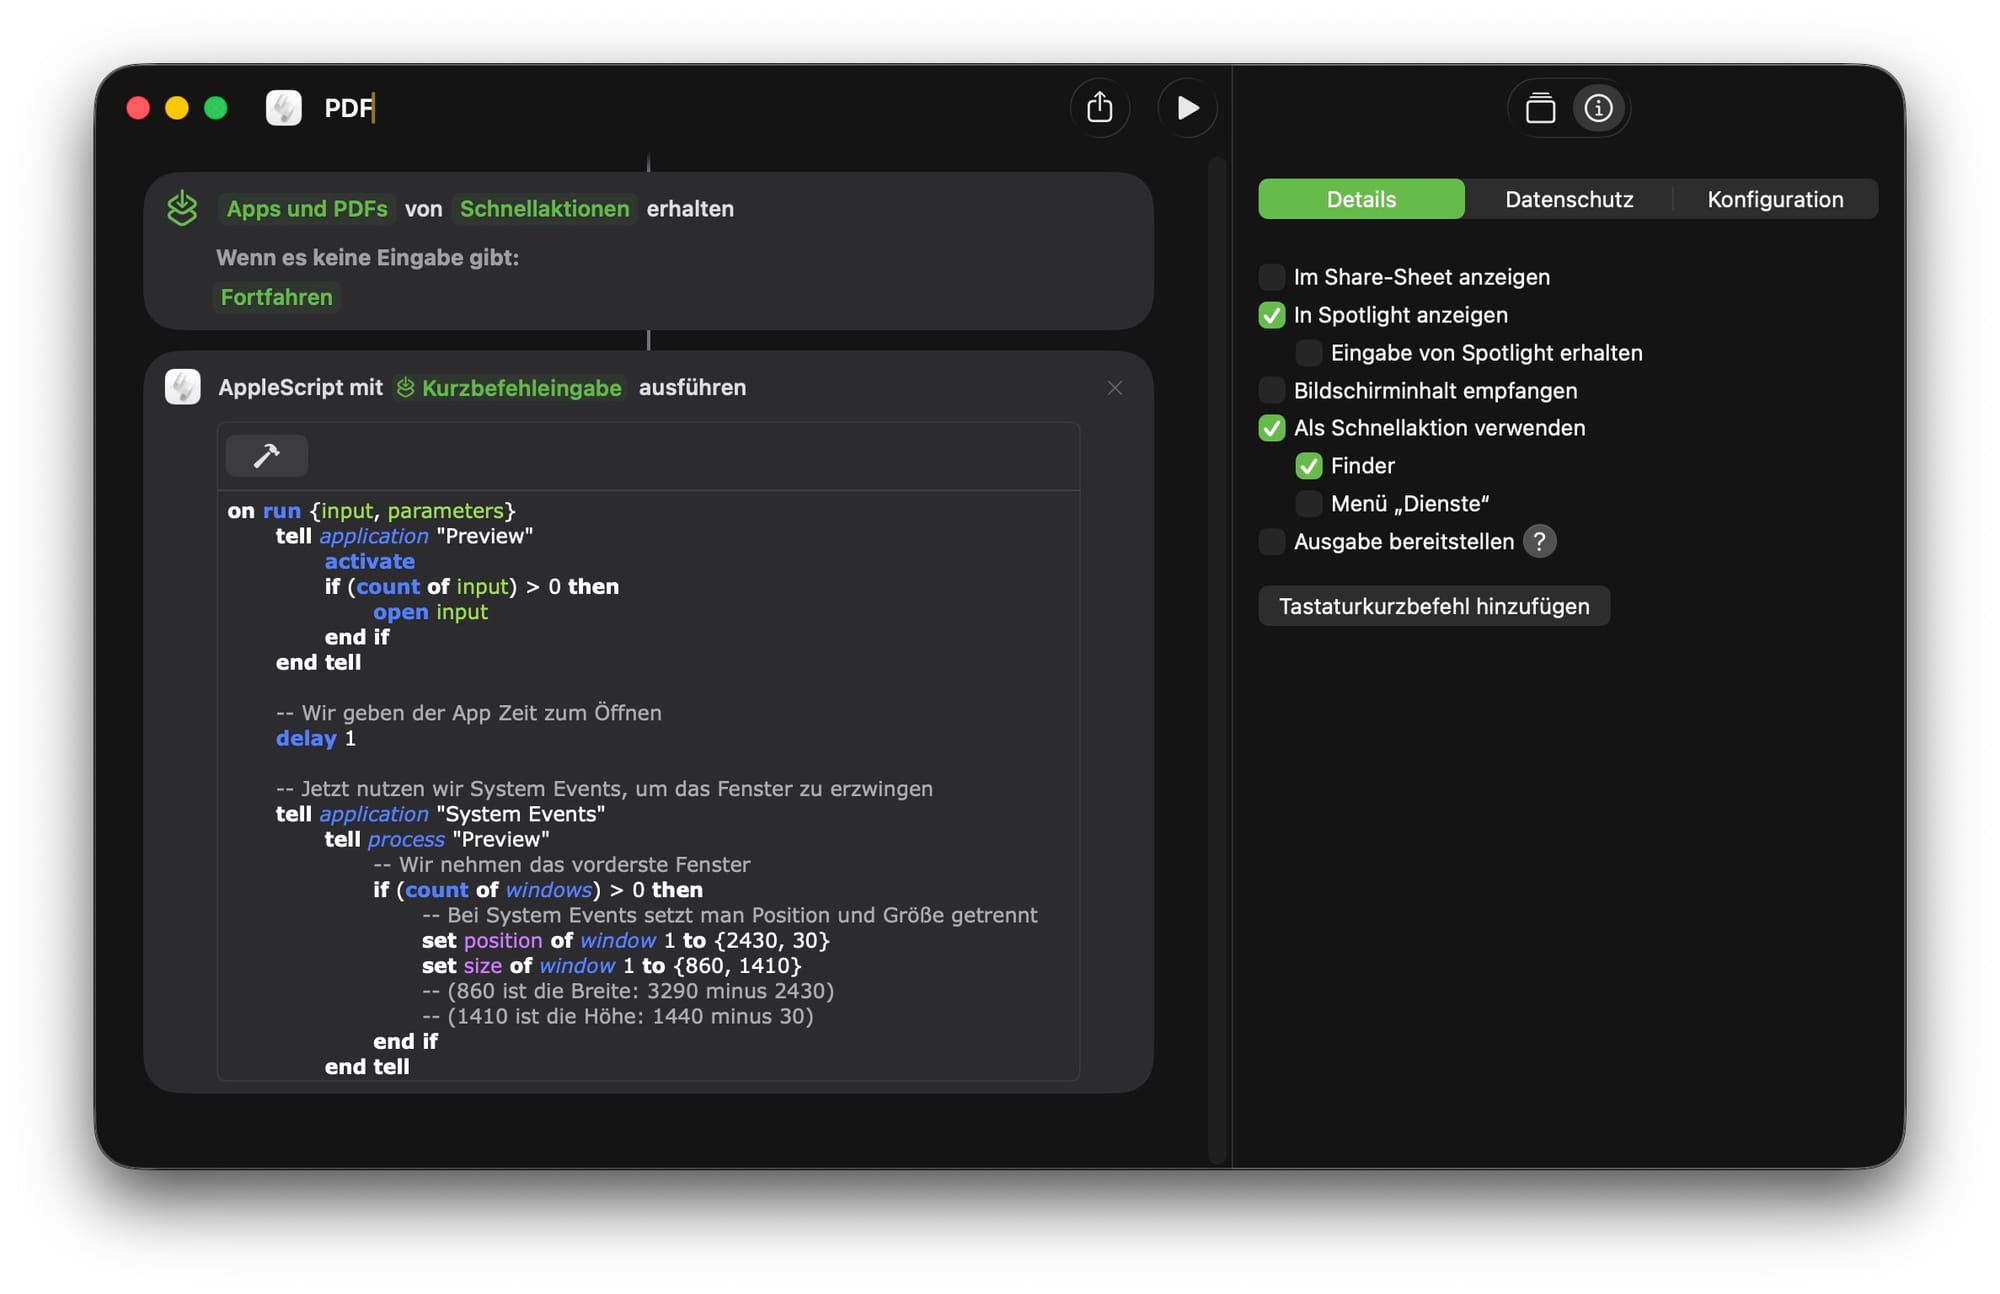Click the info details icon

point(1598,107)
